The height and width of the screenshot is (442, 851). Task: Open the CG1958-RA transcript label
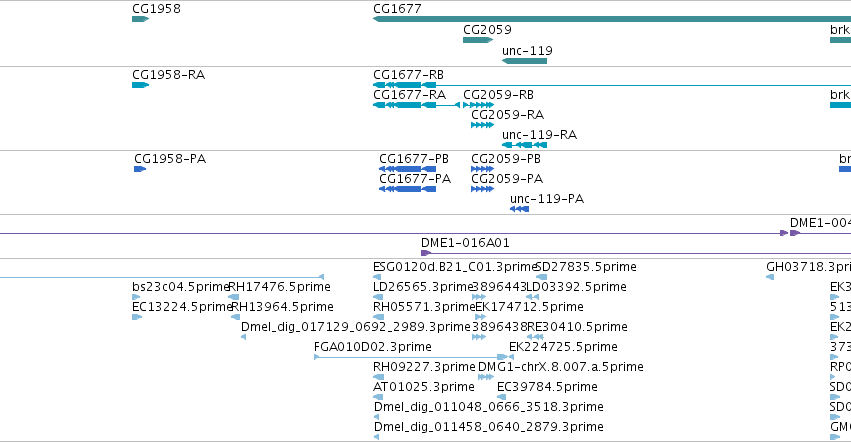(x=168, y=75)
